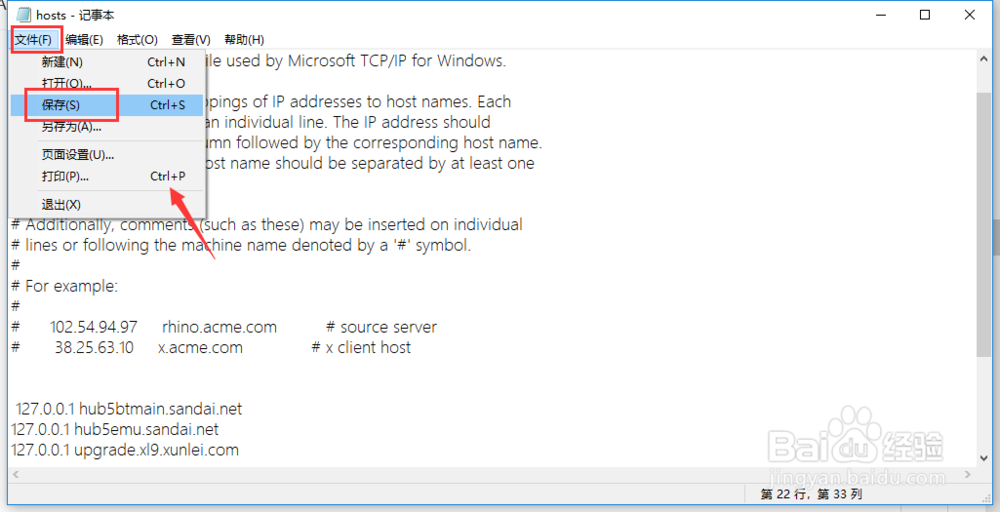Minimize the Notepad window

[x=877, y=15]
